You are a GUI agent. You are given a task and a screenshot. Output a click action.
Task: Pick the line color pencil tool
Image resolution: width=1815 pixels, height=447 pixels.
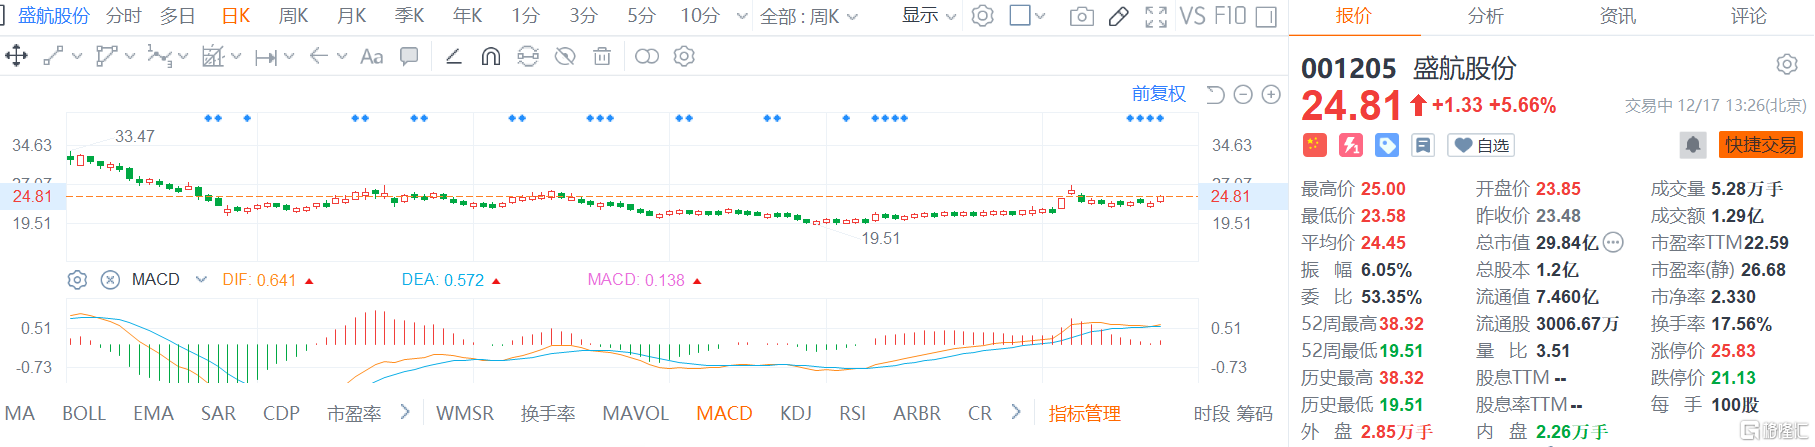click(x=453, y=56)
